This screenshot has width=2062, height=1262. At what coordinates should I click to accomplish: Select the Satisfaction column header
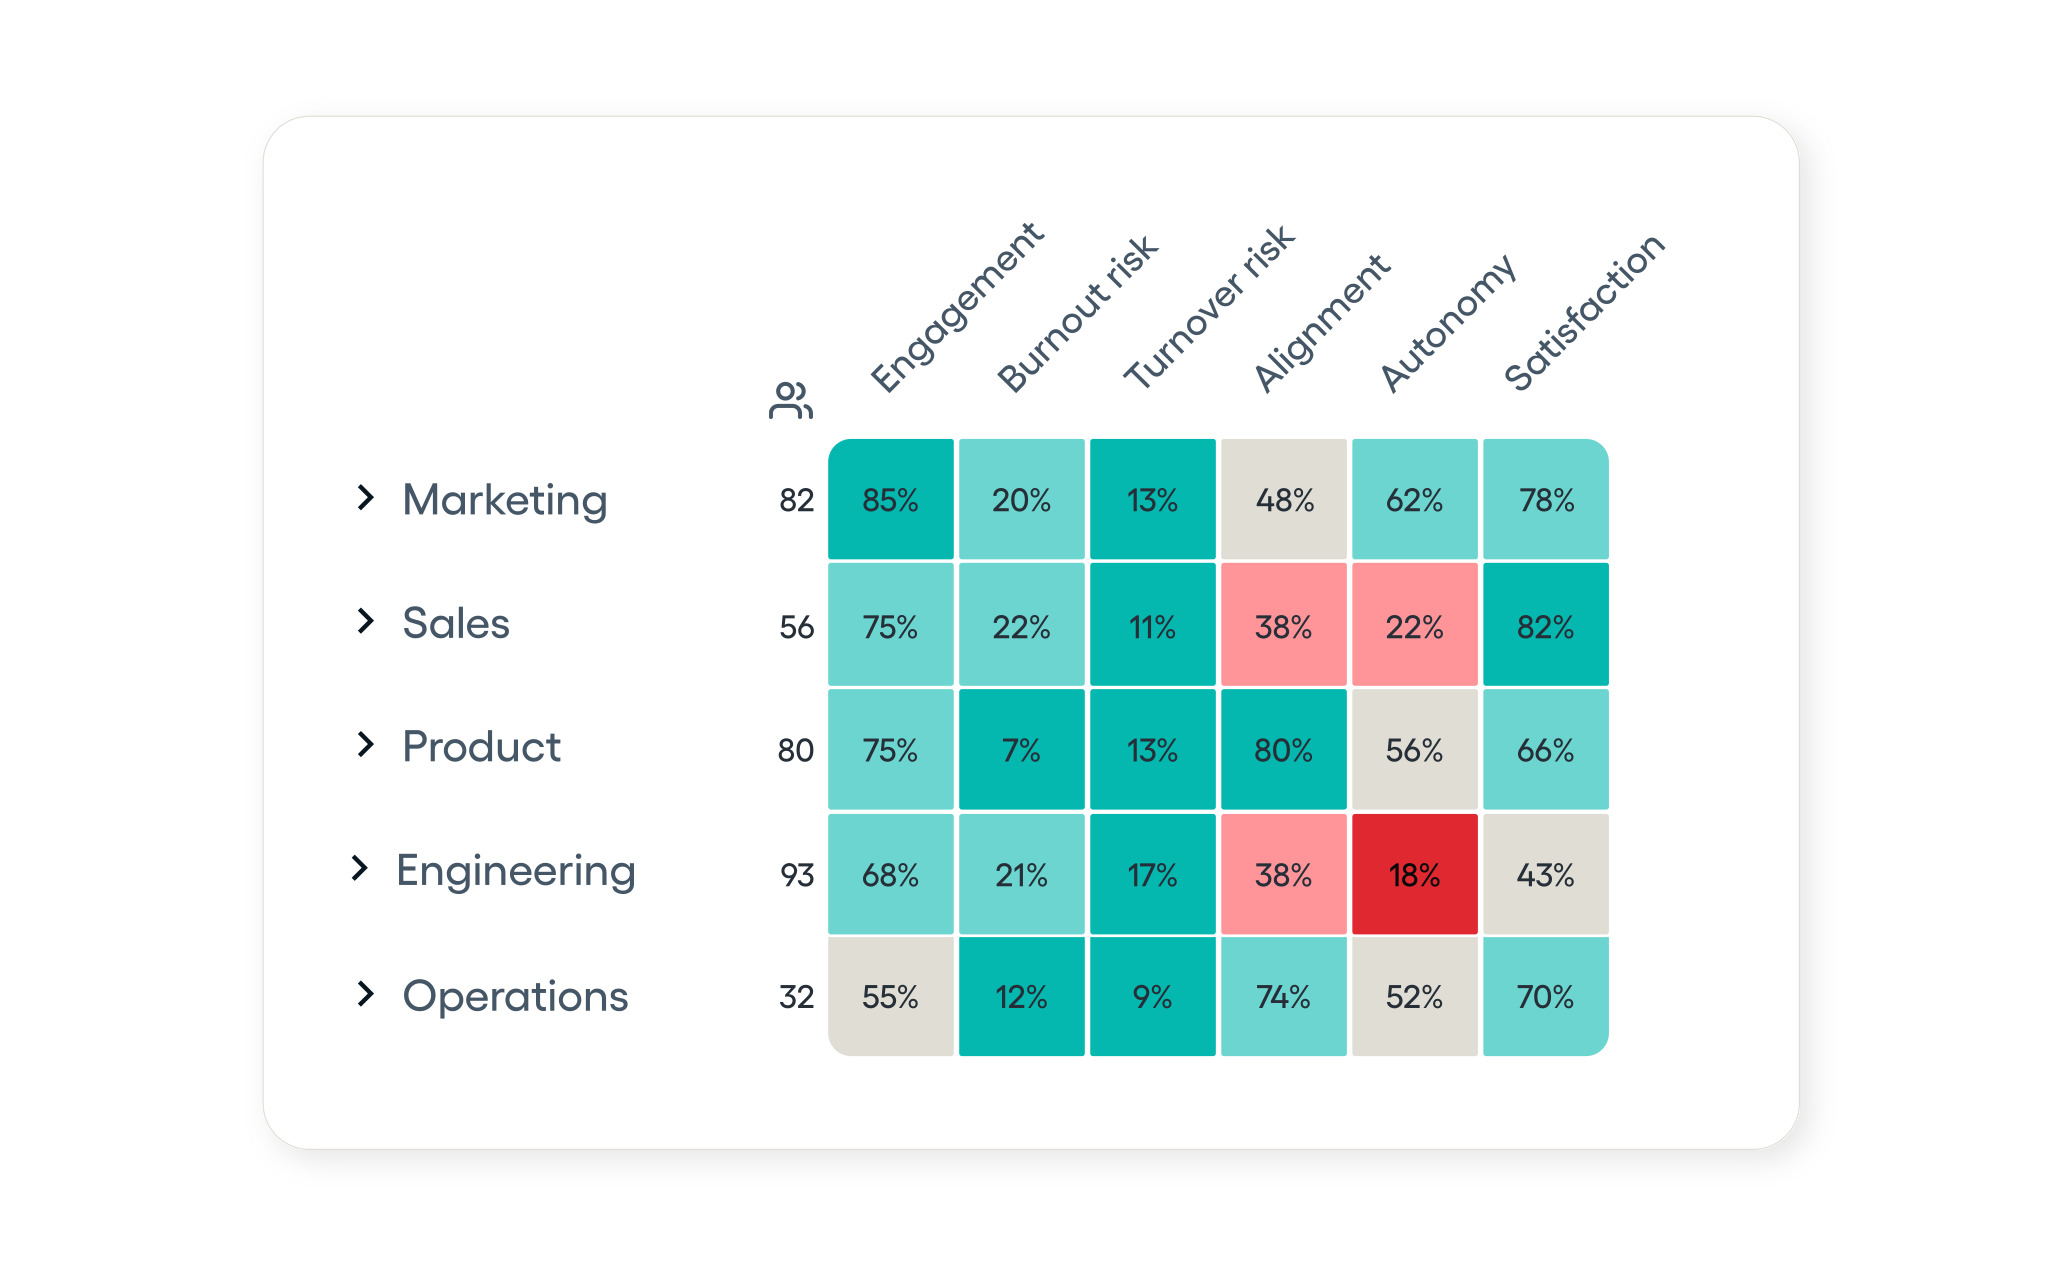pos(1584,312)
